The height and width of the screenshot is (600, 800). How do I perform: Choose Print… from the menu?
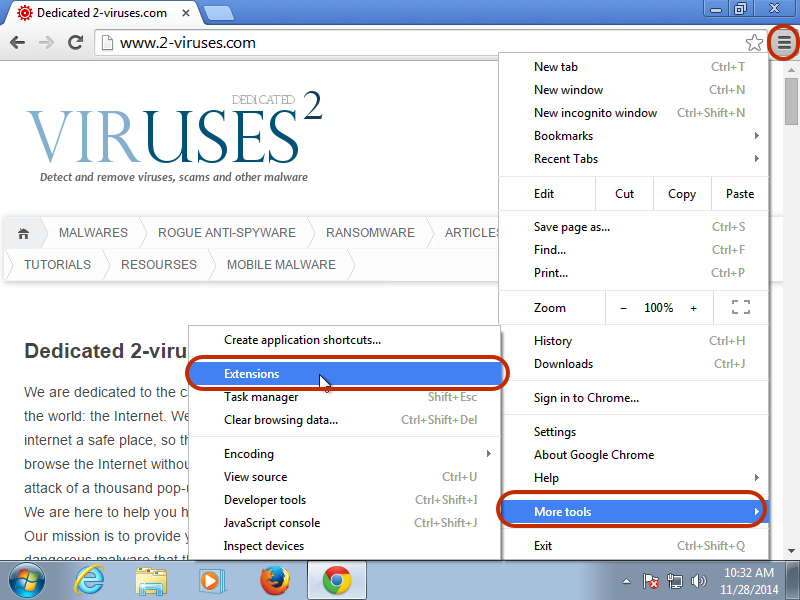634,272
